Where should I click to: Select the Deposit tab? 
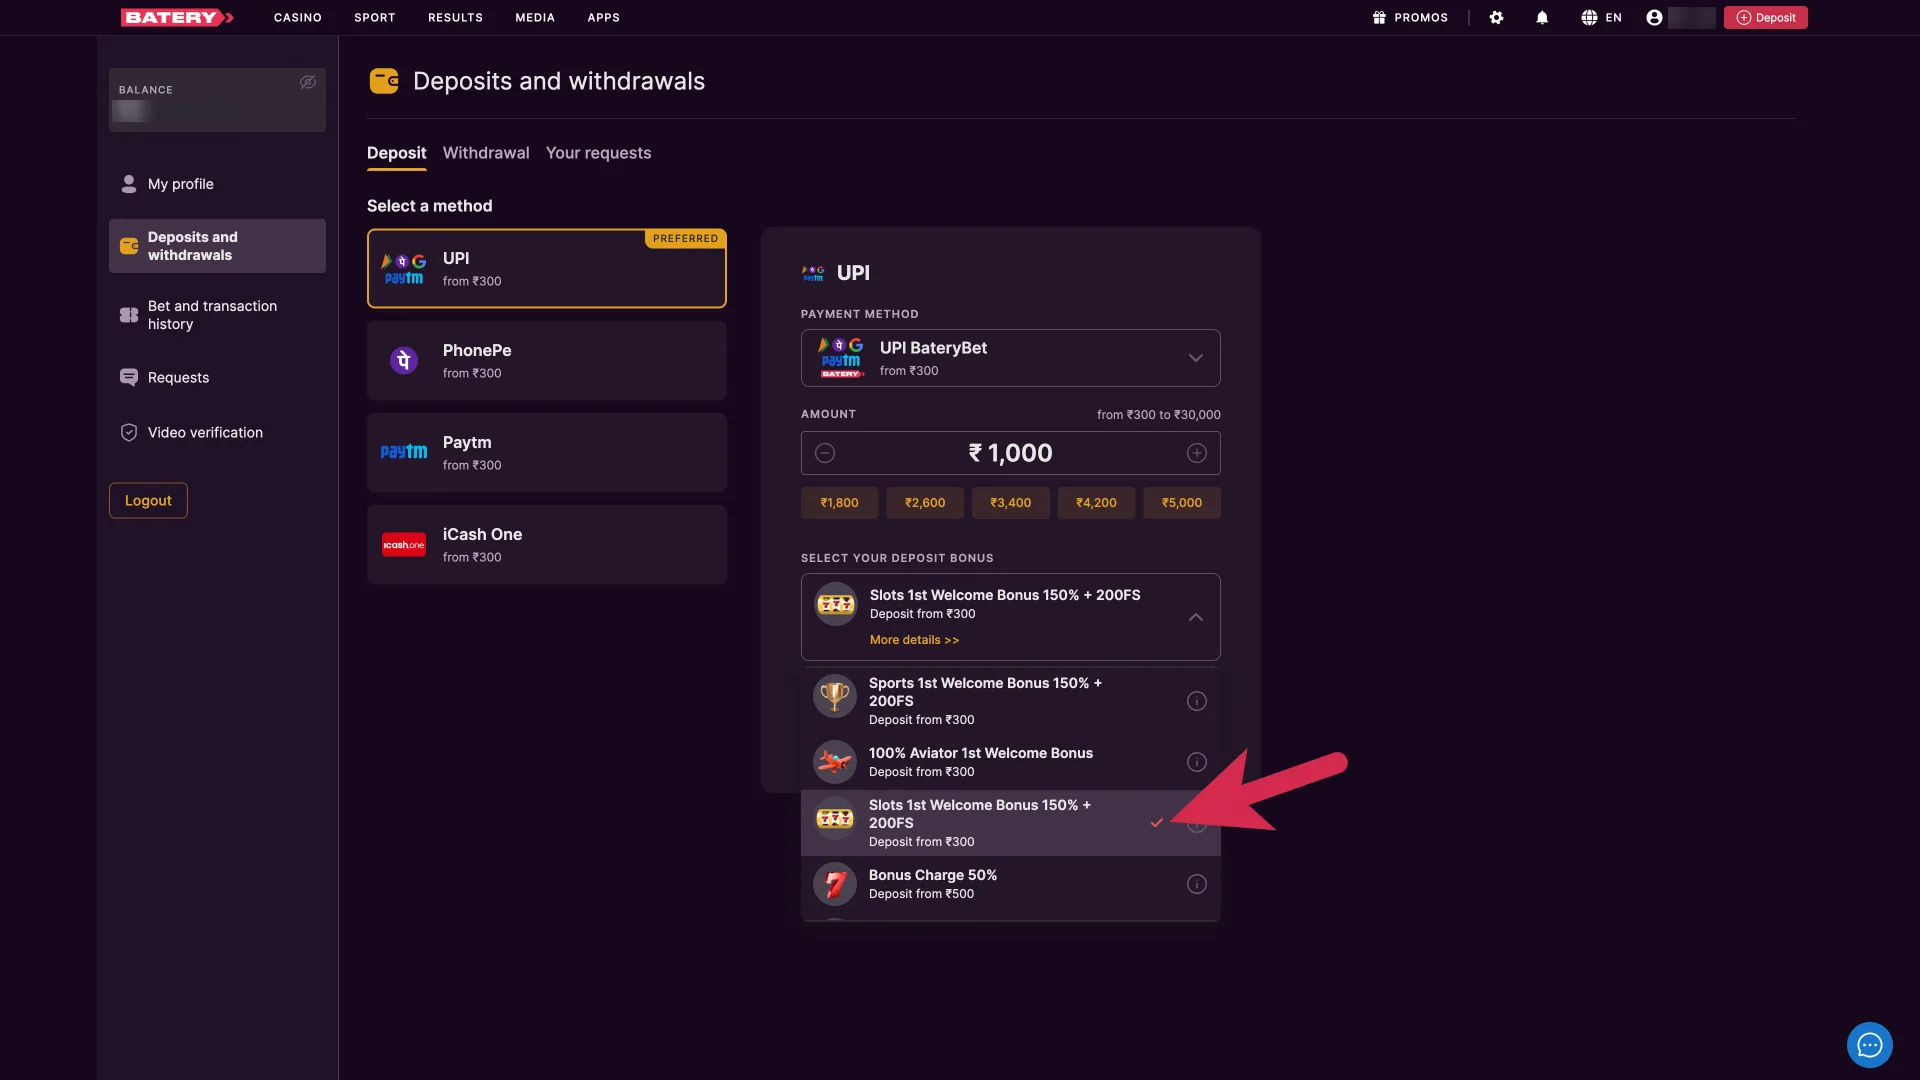pyautogui.click(x=396, y=153)
